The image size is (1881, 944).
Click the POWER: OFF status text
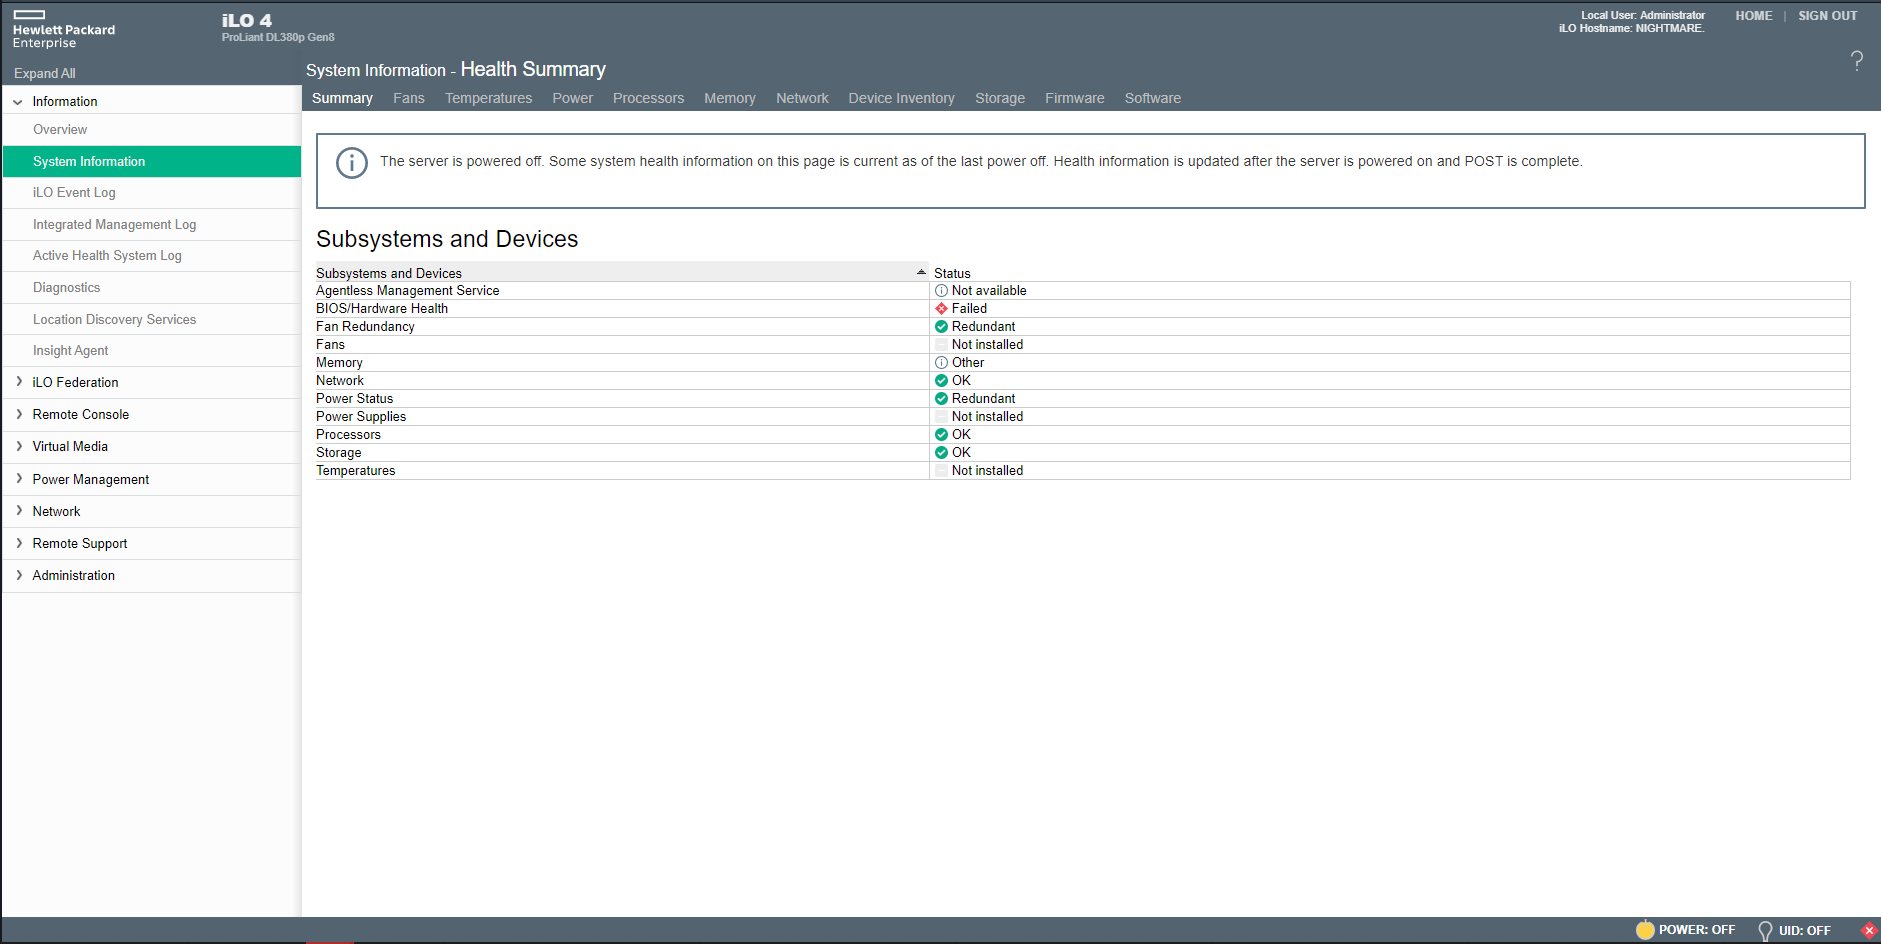[1697, 930]
